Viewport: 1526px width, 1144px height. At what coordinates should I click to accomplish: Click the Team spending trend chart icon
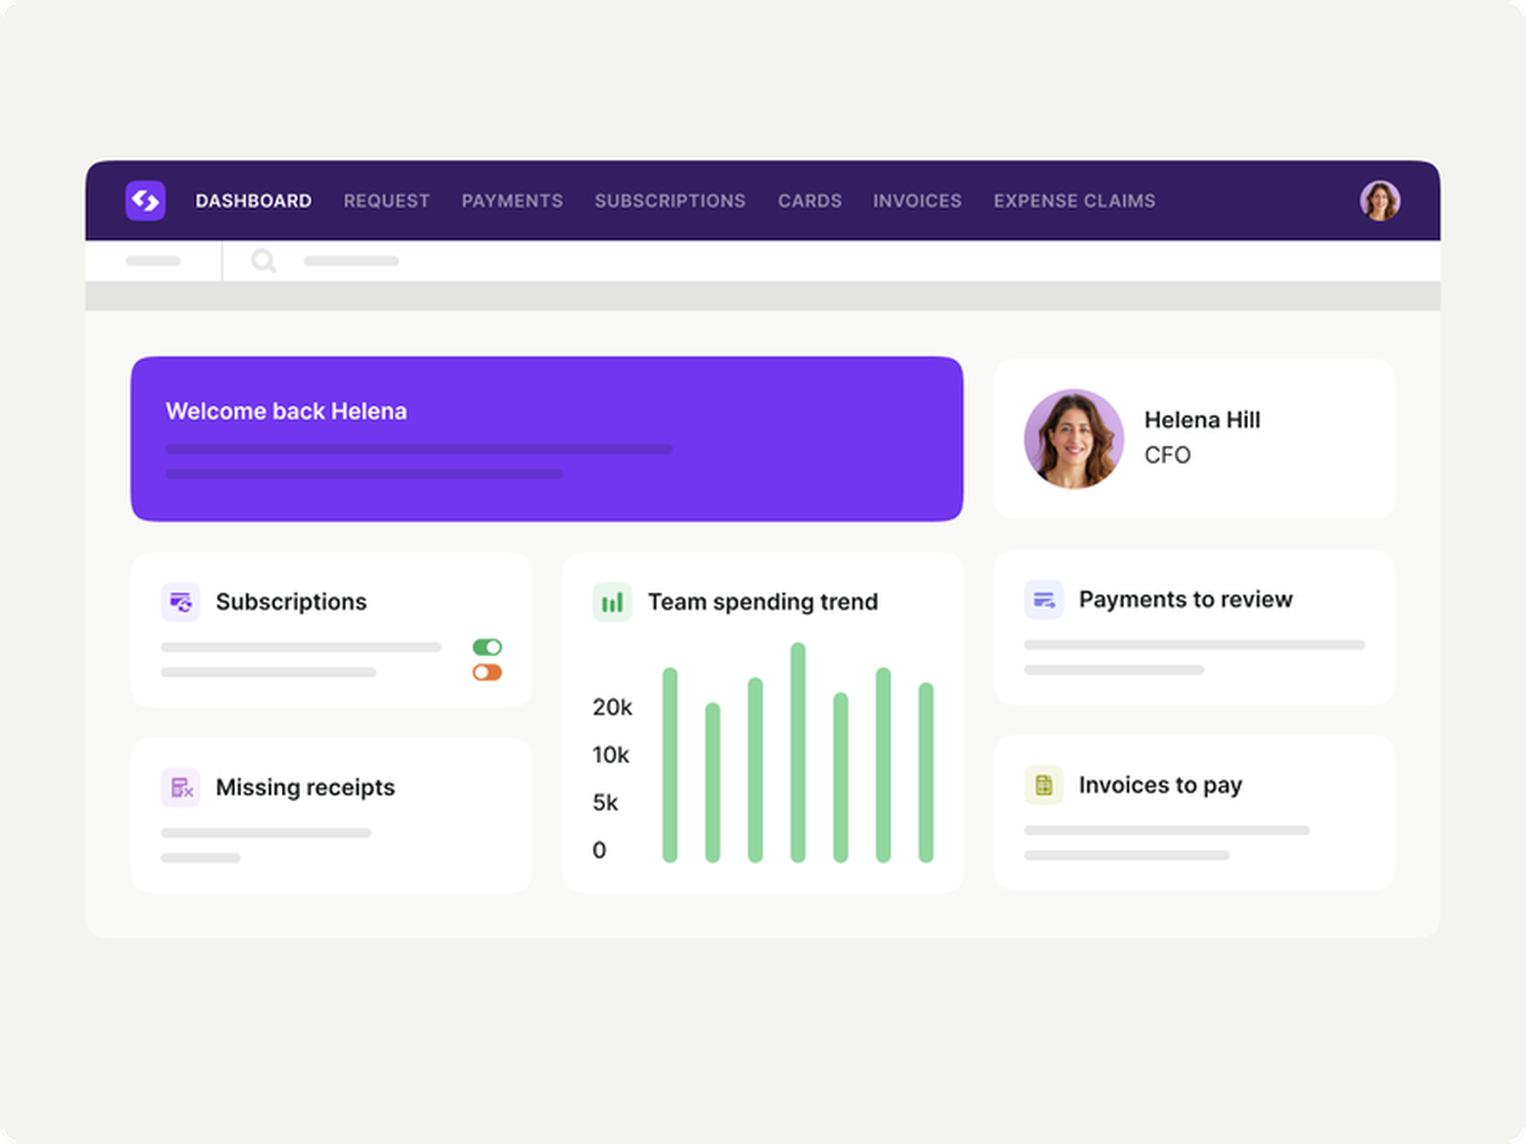[x=612, y=602]
